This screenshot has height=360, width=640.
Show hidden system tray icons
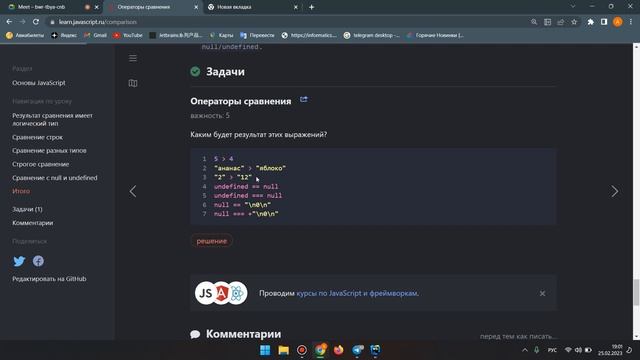pos(524,350)
